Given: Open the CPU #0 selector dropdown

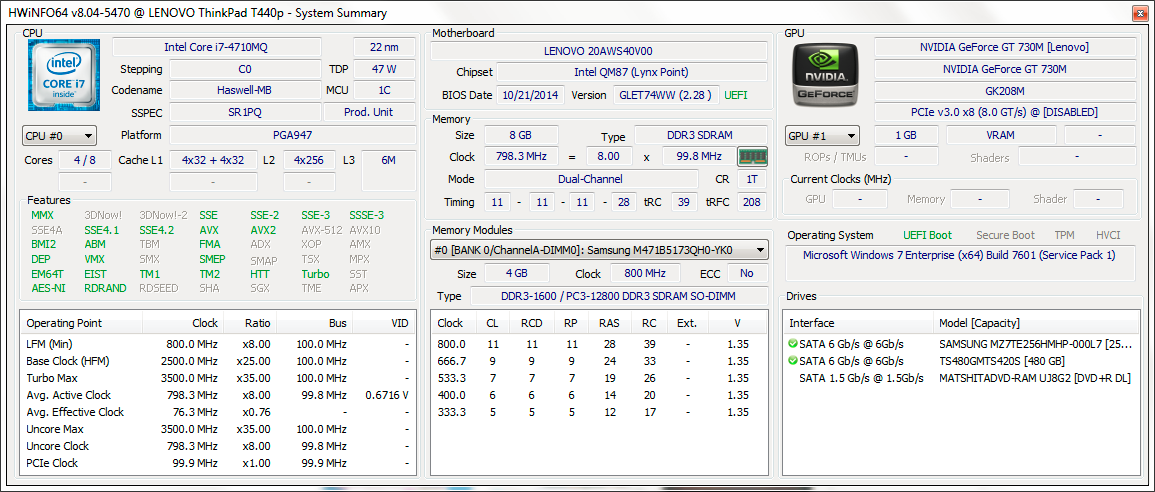Looking at the screenshot, I should click(x=59, y=136).
